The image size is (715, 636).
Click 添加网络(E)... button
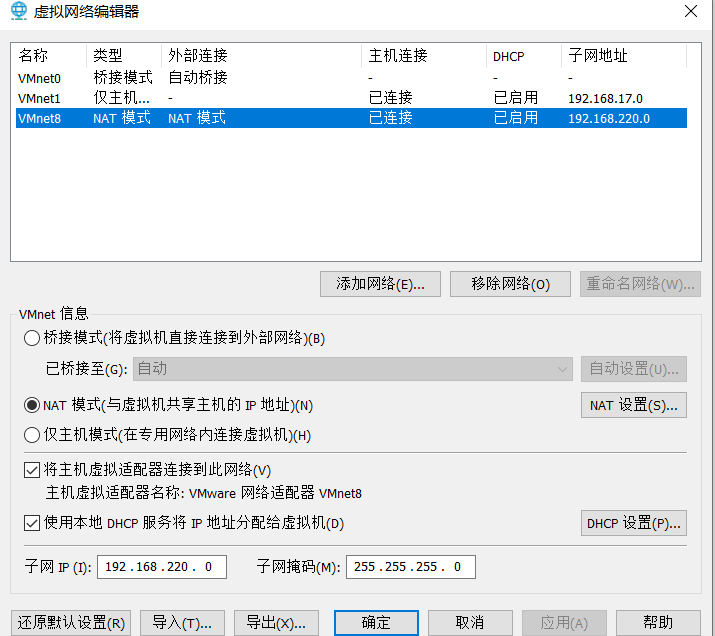380,284
